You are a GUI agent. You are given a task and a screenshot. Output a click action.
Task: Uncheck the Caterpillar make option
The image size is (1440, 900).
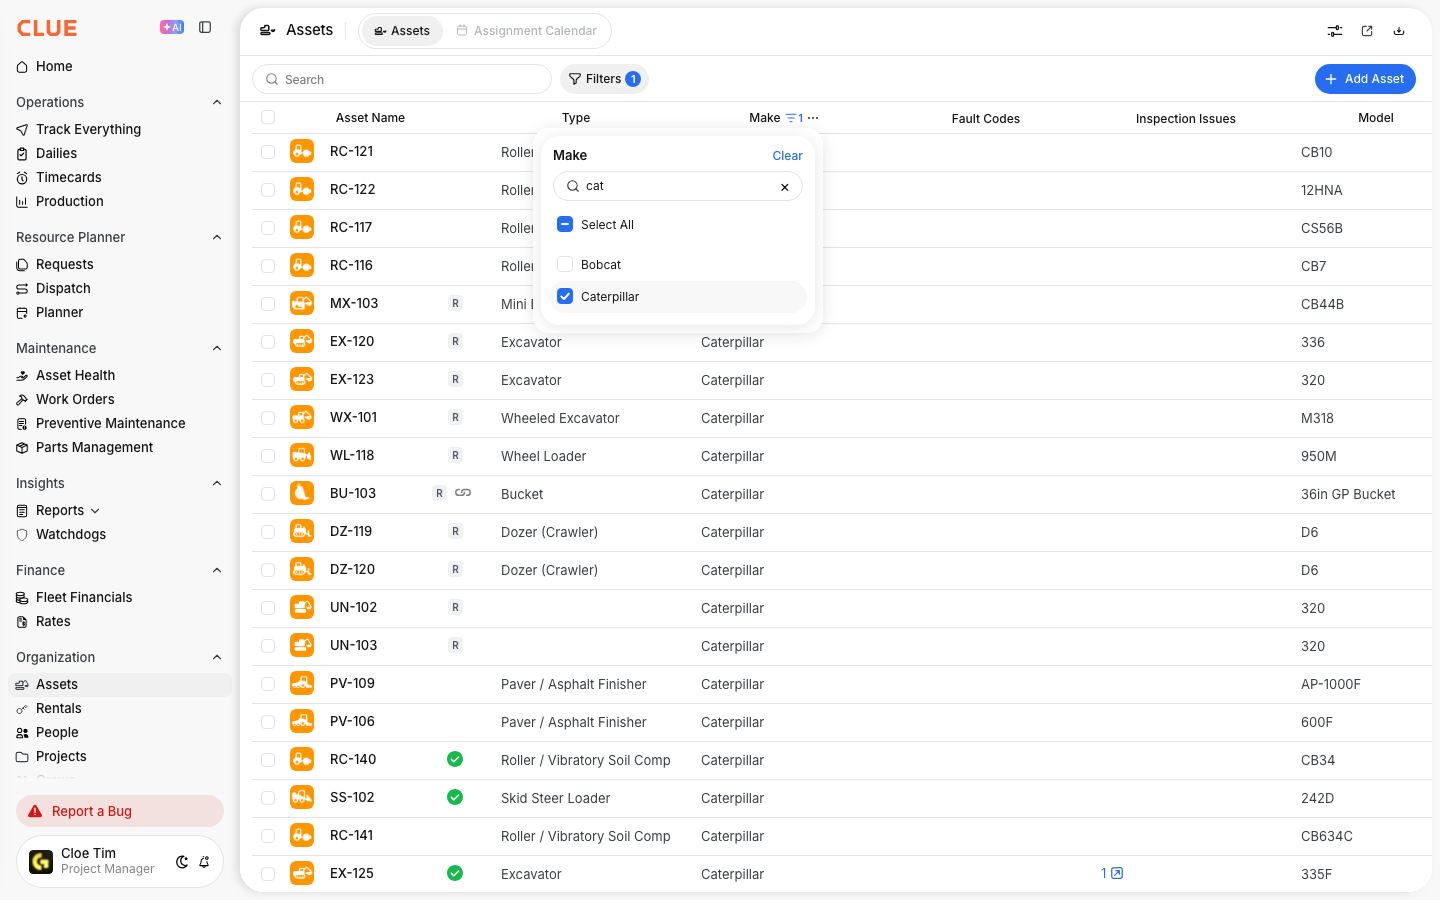(x=565, y=296)
